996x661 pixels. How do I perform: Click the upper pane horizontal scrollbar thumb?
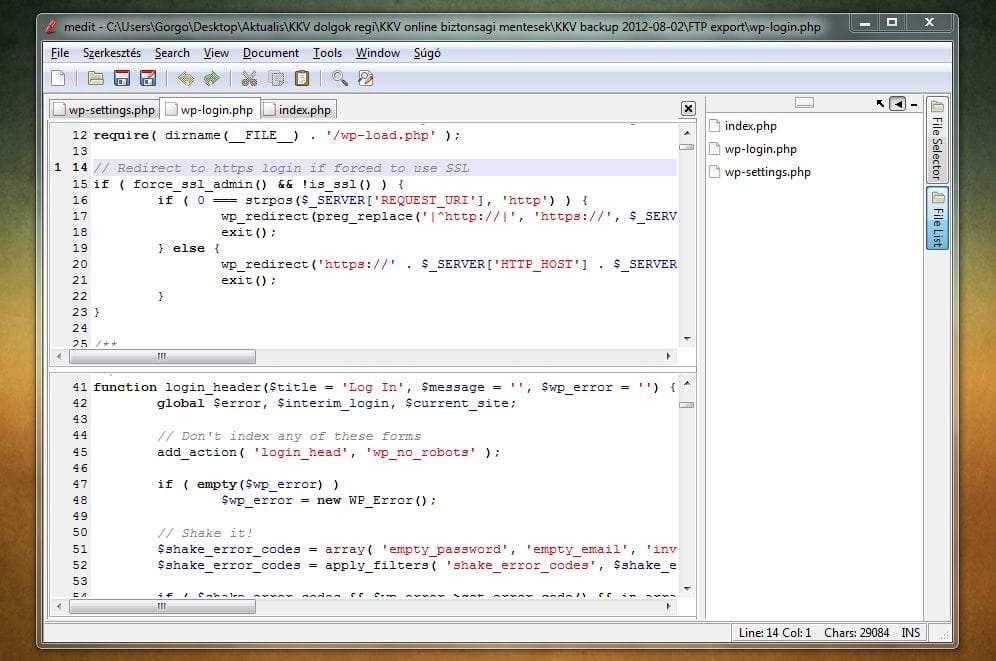pyautogui.click(x=162, y=356)
